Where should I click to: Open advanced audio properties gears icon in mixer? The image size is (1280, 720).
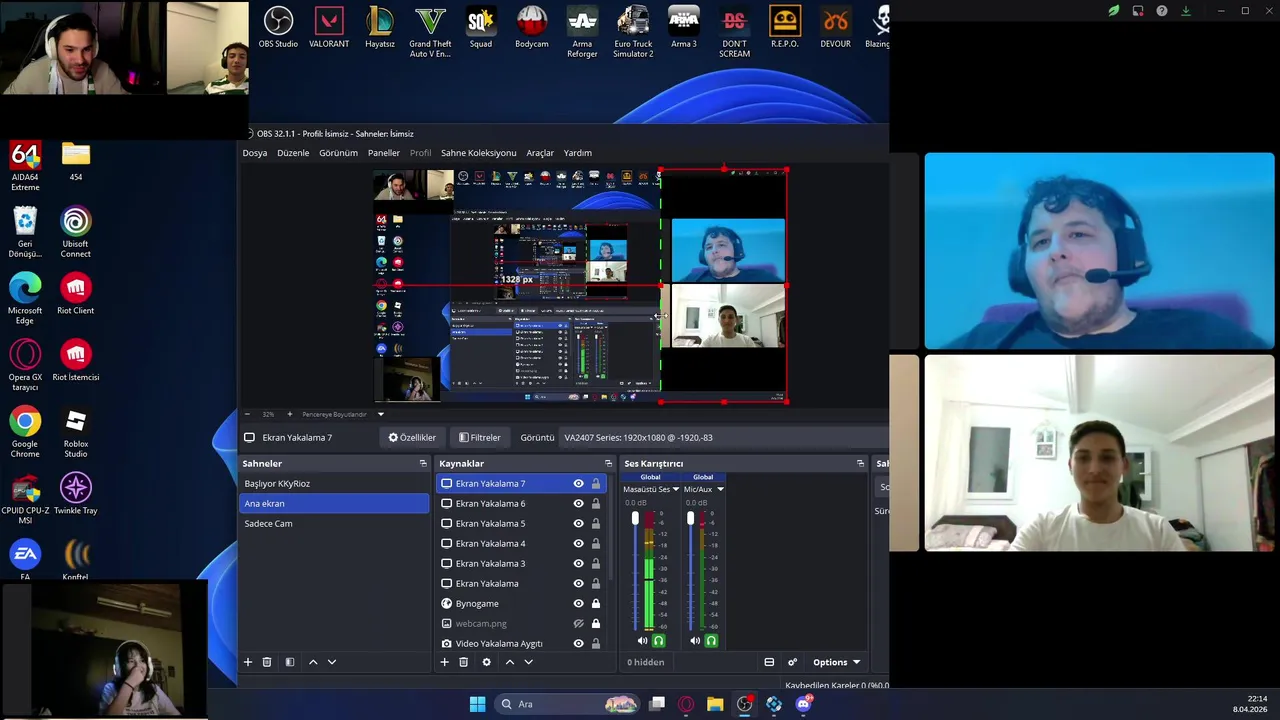(x=792, y=662)
